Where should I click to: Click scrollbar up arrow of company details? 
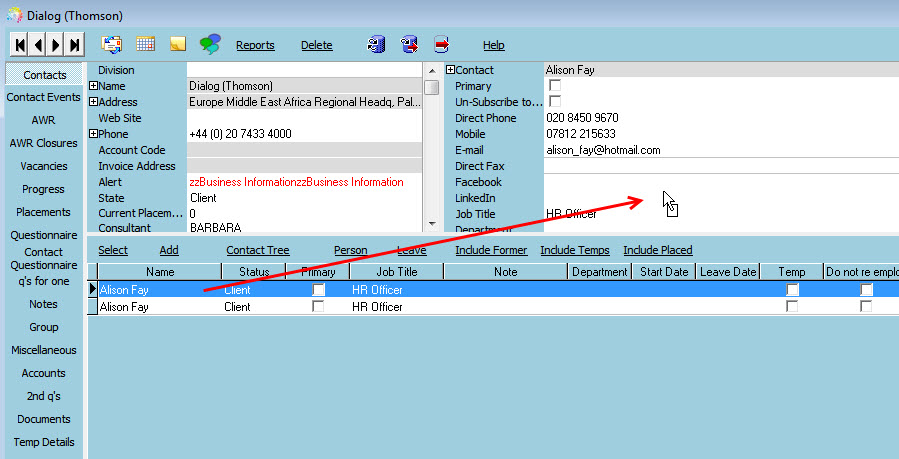pyautogui.click(x=432, y=72)
